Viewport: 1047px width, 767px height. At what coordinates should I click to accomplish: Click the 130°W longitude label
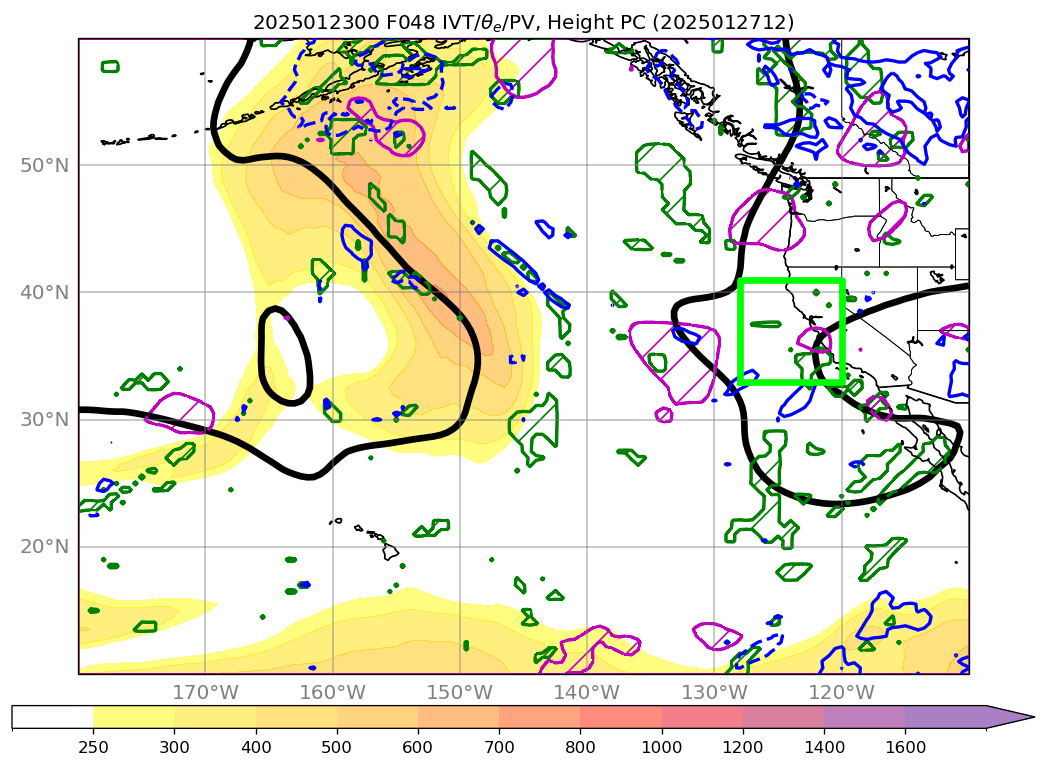click(714, 692)
